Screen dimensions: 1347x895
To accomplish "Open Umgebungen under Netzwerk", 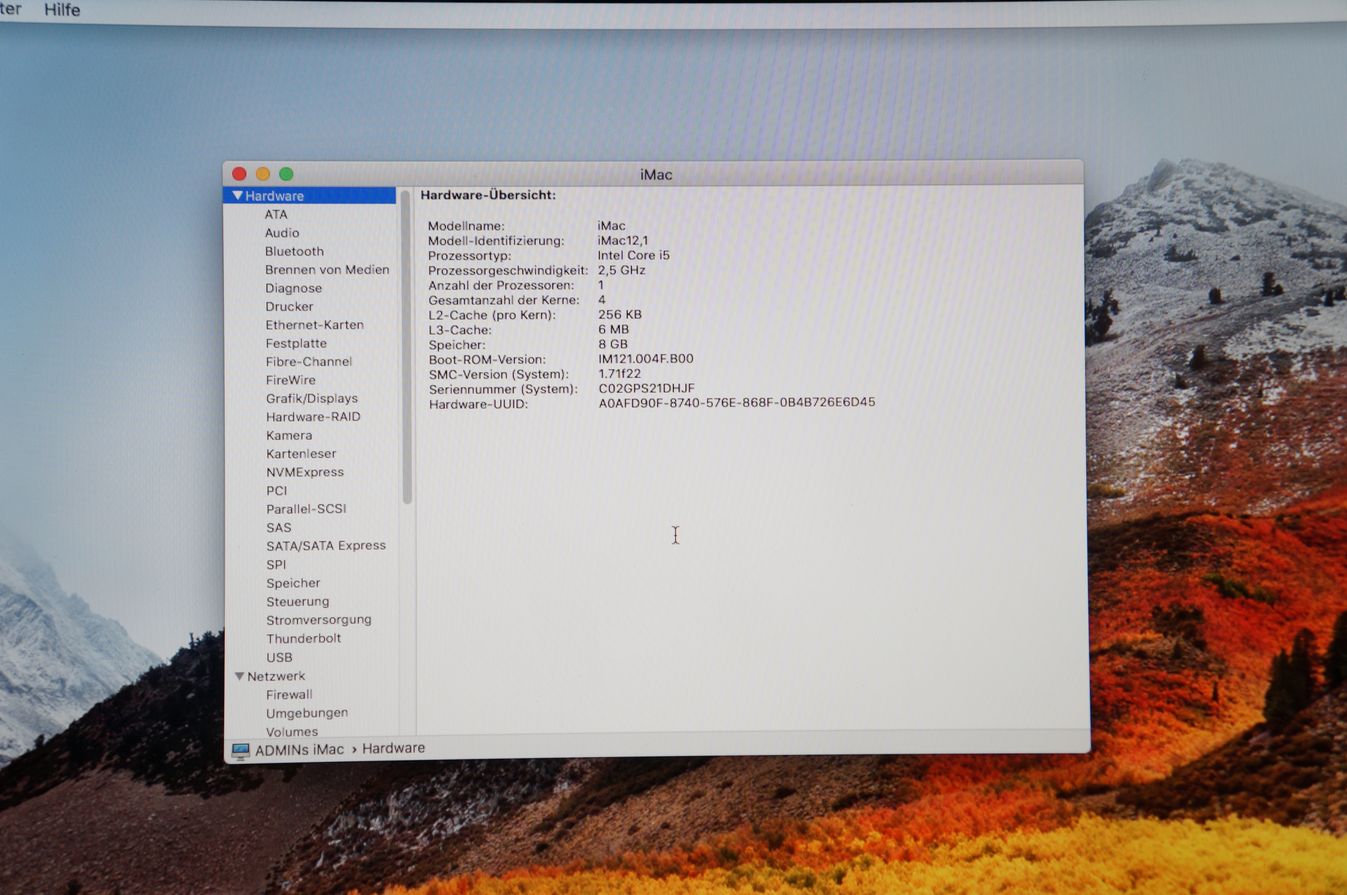I will point(307,713).
